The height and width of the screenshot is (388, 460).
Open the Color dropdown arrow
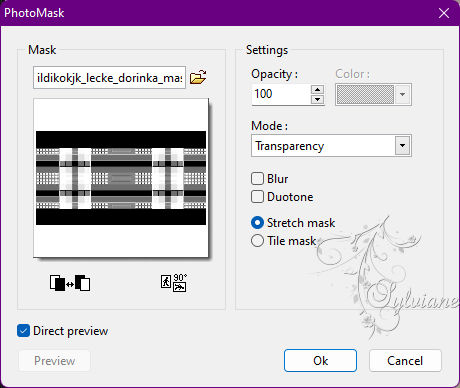402,94
